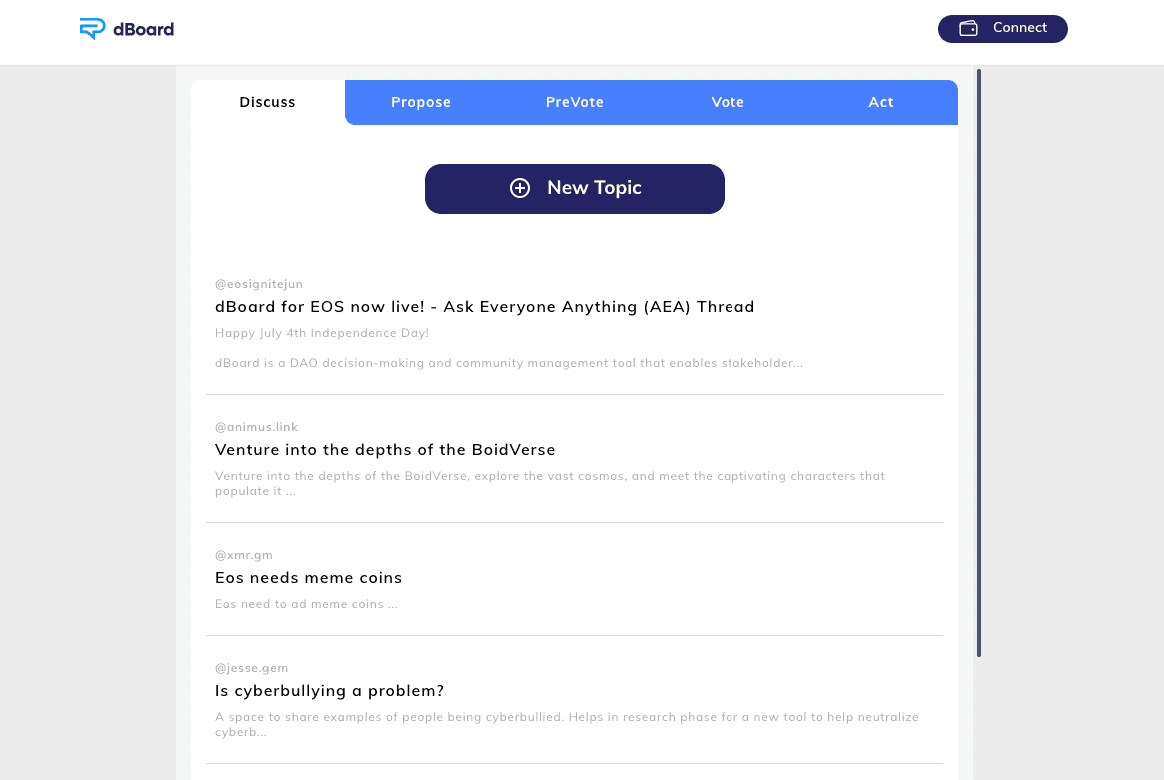Connect your wallet with Connect button

click(x=1002, y=29)
